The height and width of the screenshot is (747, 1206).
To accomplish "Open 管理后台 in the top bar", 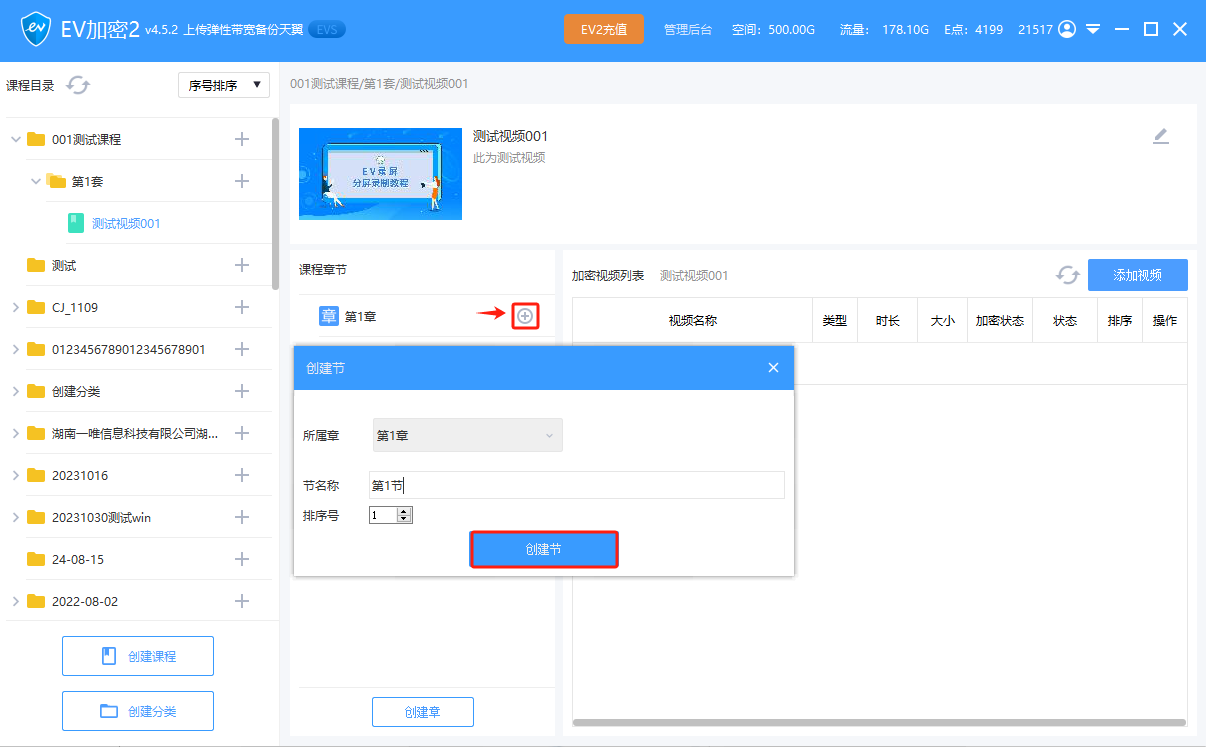I will tap(688, 30).
